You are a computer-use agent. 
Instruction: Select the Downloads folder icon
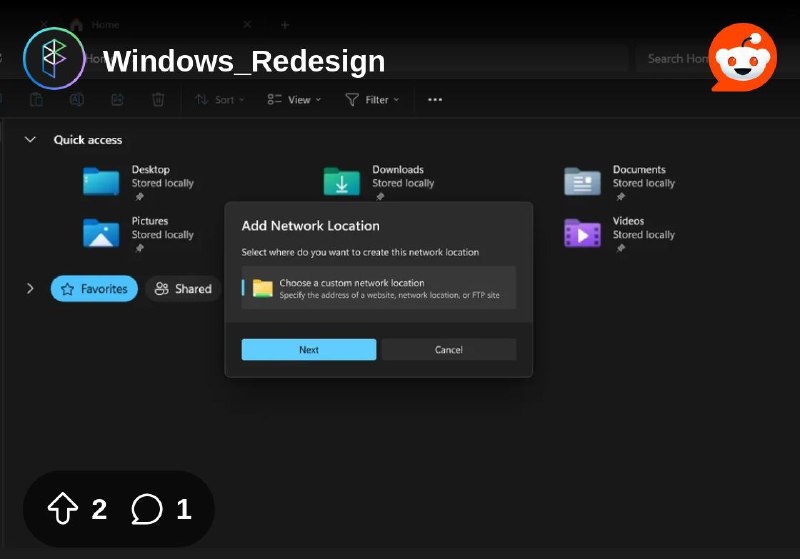pyautogui.click(x=341, y=182)
